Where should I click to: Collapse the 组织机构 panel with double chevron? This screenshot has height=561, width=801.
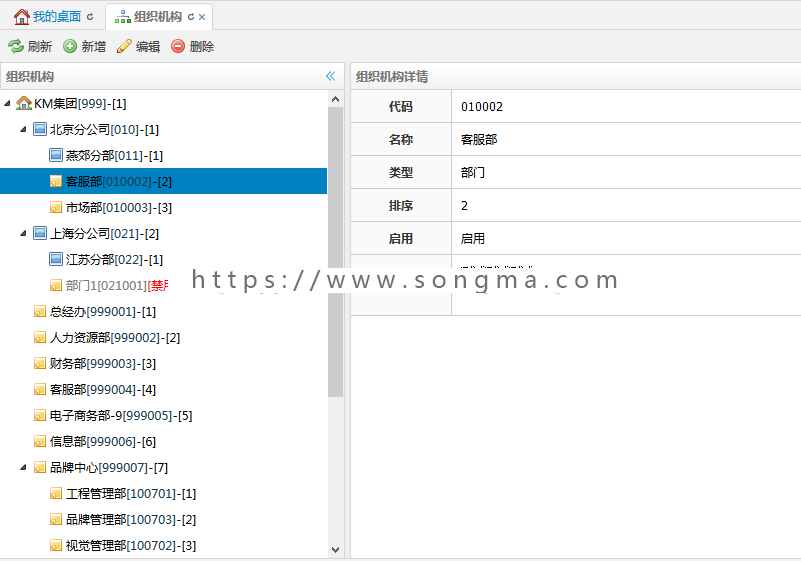pyautogui.click(x=331, y=76)
